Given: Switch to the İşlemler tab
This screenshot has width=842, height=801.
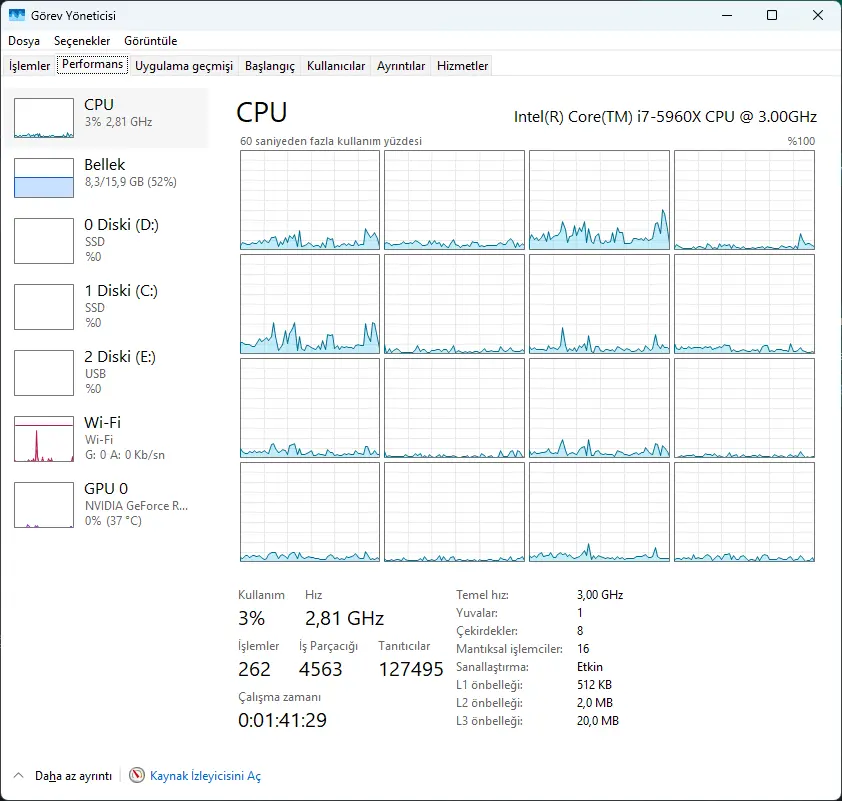Looking at the screenshot, I should [30, 65].
